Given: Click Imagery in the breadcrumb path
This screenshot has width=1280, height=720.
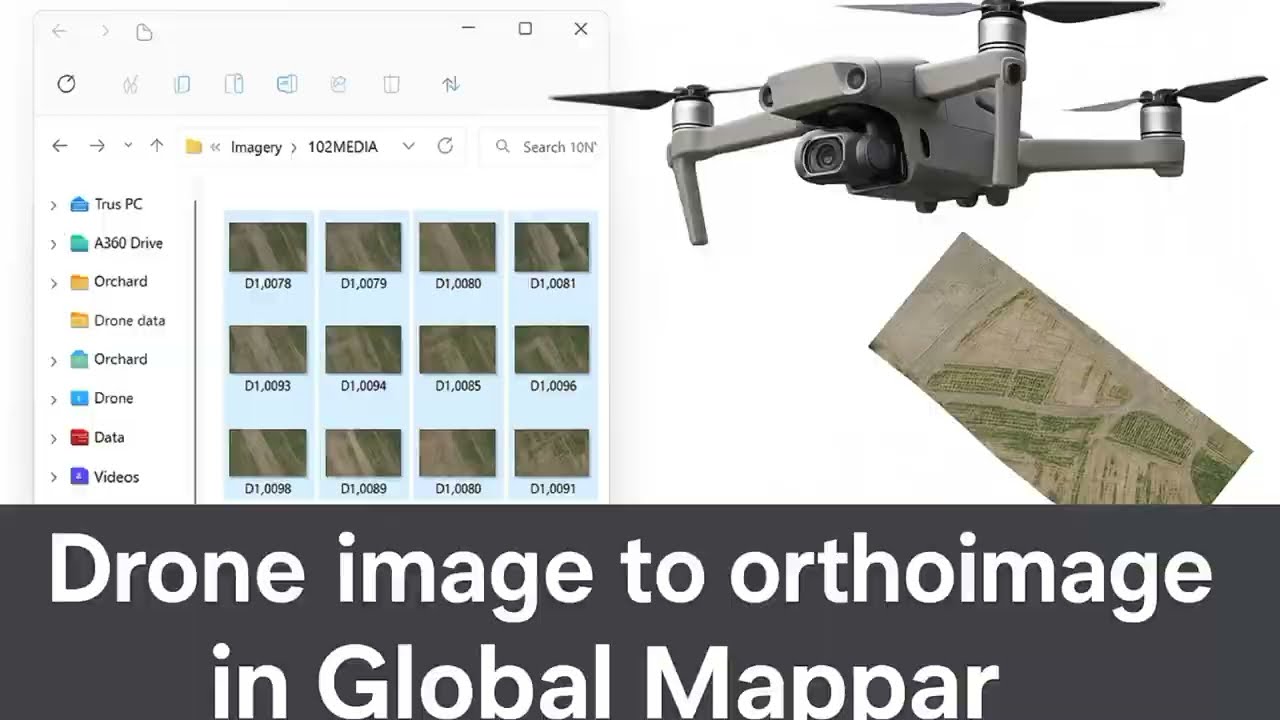Looking at the screenshot, I should pos(256,147).
